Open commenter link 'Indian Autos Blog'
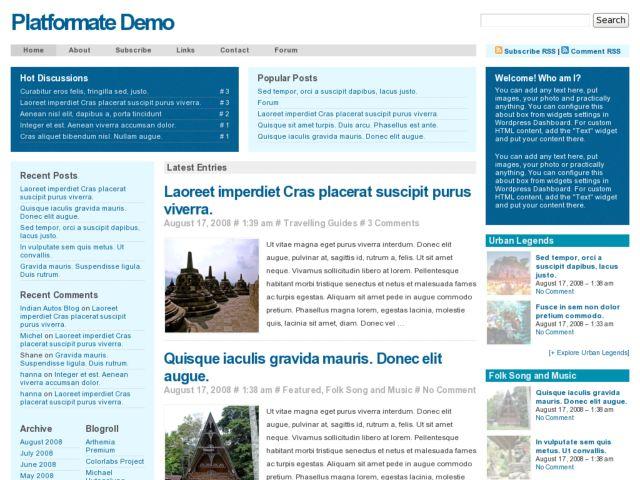 (49, 309)
